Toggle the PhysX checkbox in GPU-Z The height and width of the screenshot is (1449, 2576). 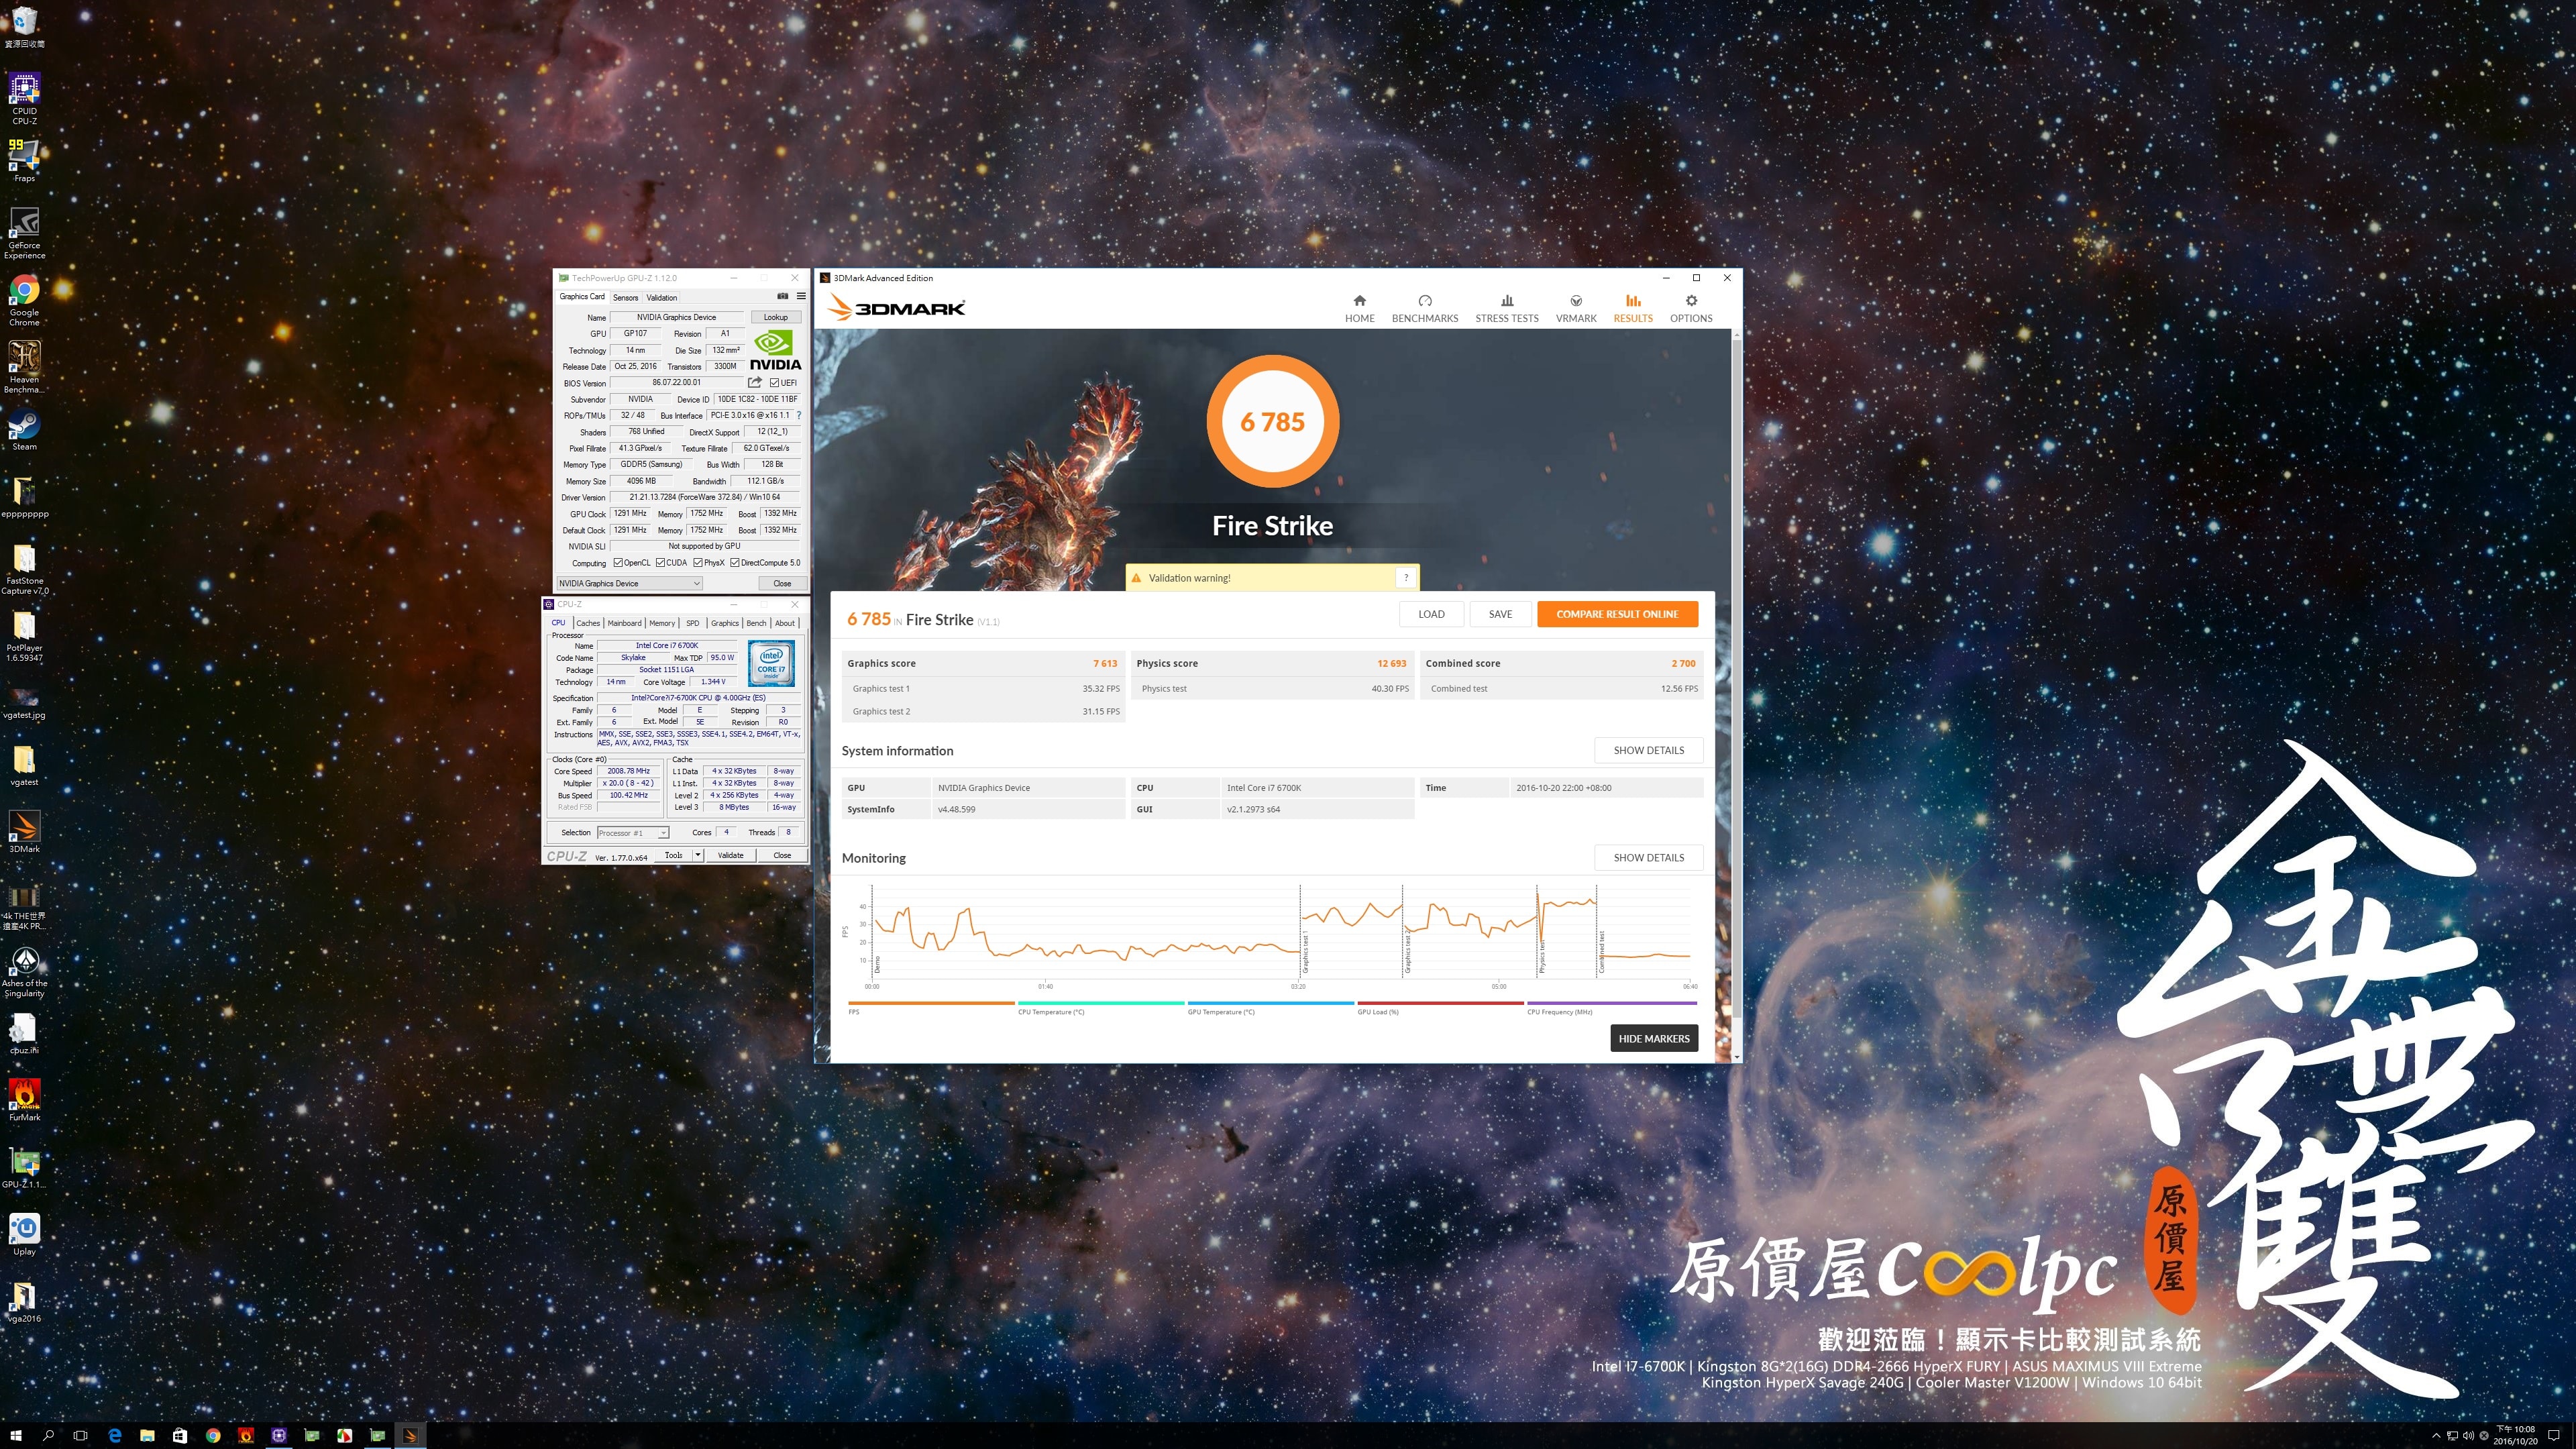coord(698,562)
